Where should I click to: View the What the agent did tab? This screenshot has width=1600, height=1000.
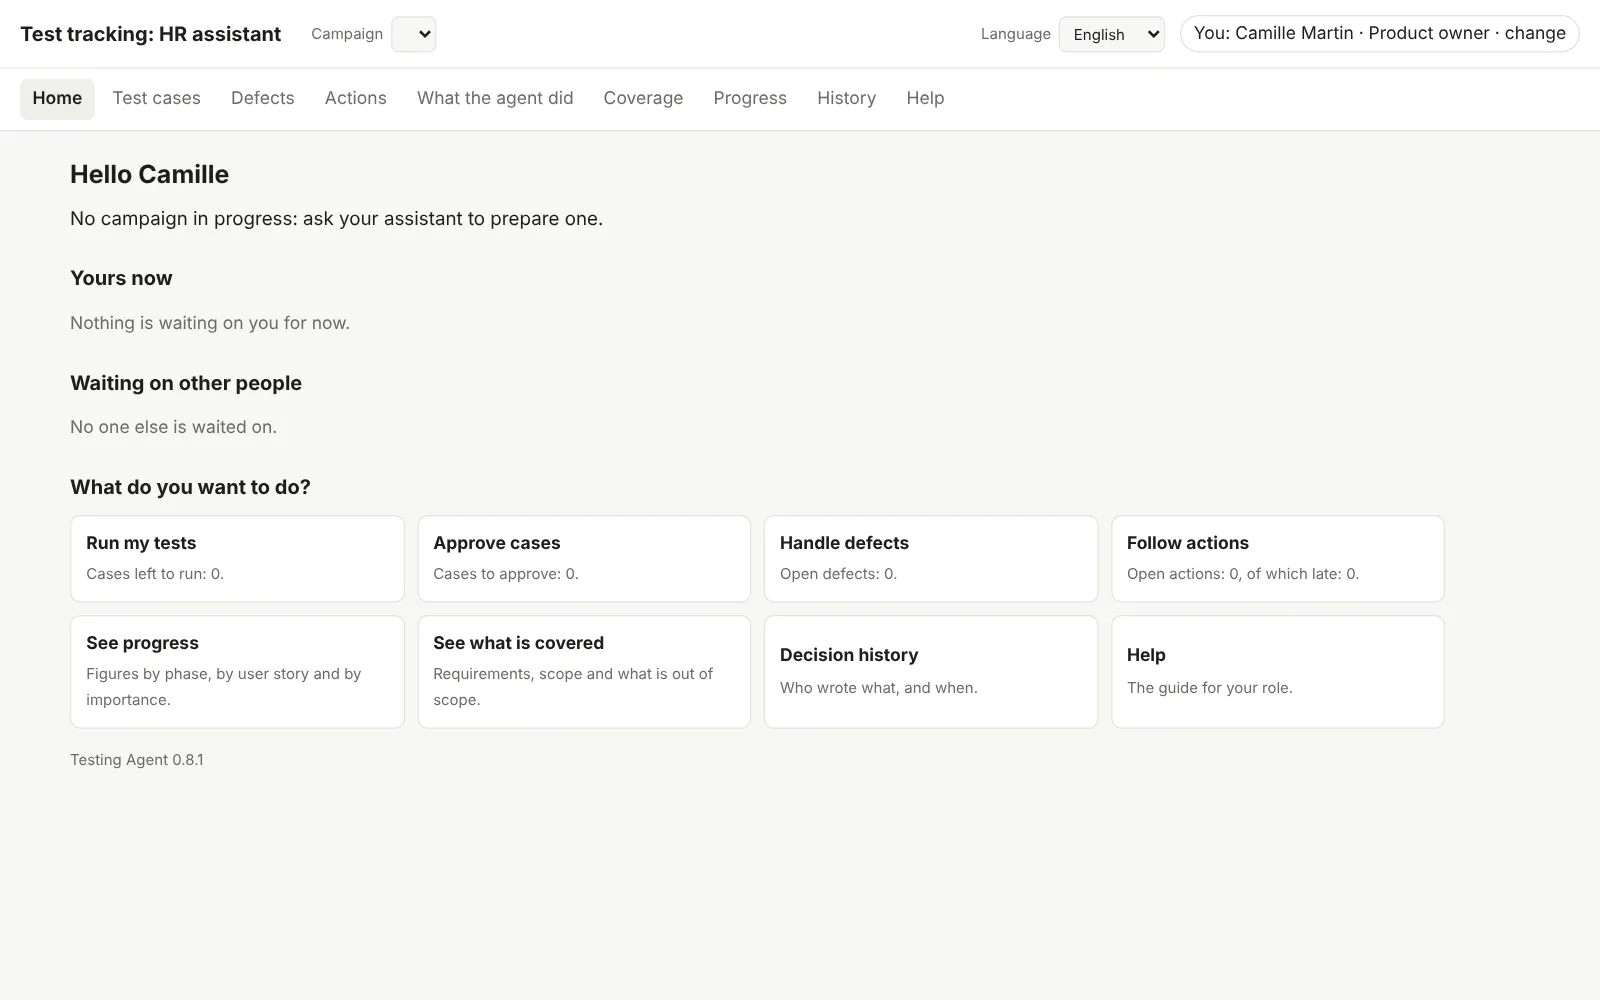coord(495,98)
